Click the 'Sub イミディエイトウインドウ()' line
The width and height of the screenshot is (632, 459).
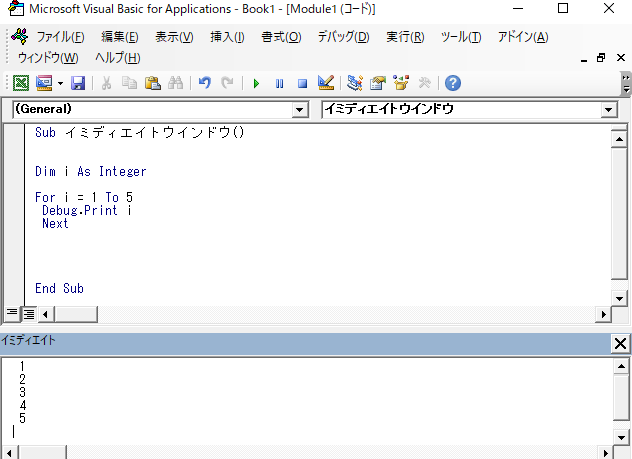tap(139, 132)
